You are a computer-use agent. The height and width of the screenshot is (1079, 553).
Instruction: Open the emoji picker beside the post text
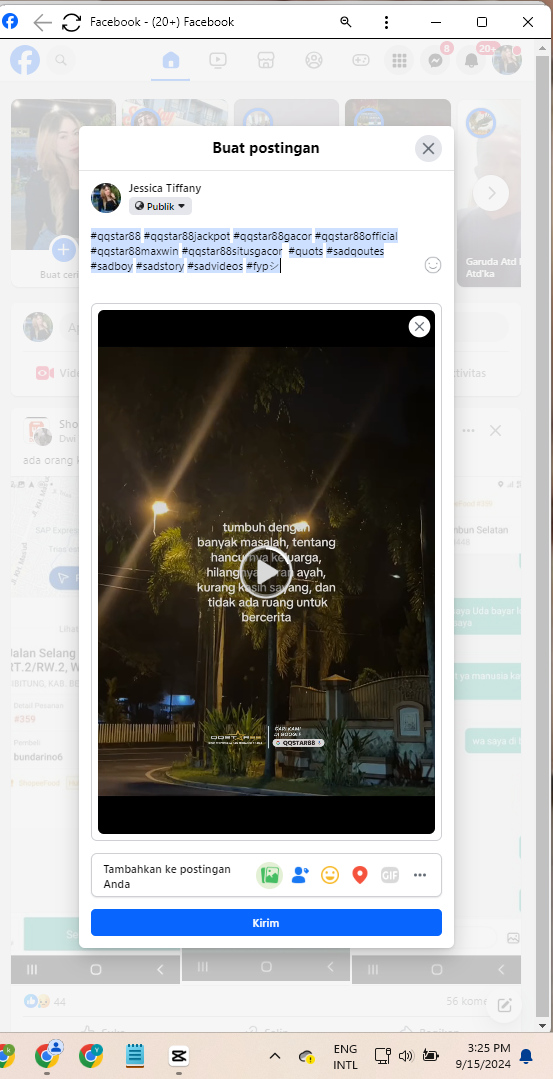coord(433,265)
